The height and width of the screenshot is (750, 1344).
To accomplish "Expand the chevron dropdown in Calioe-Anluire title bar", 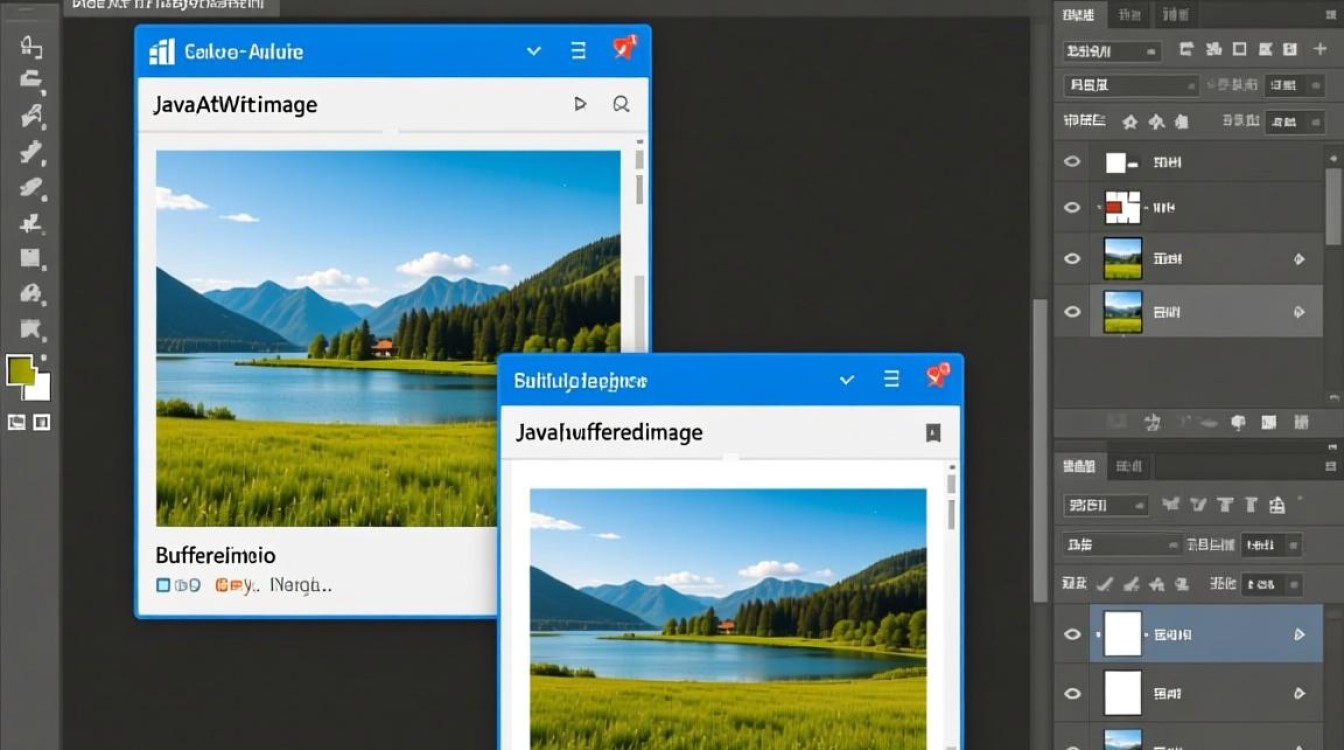I will (x=534, y=51).
